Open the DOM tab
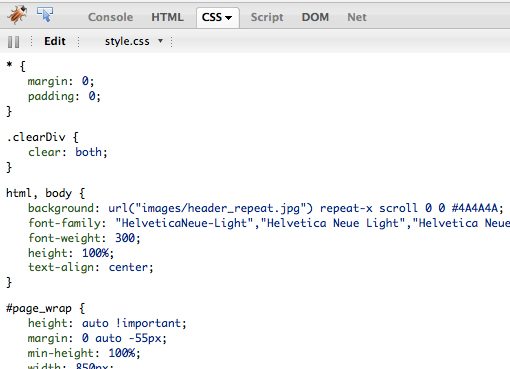The height and width of the screenshot is (369, 510). coord(315,17)
